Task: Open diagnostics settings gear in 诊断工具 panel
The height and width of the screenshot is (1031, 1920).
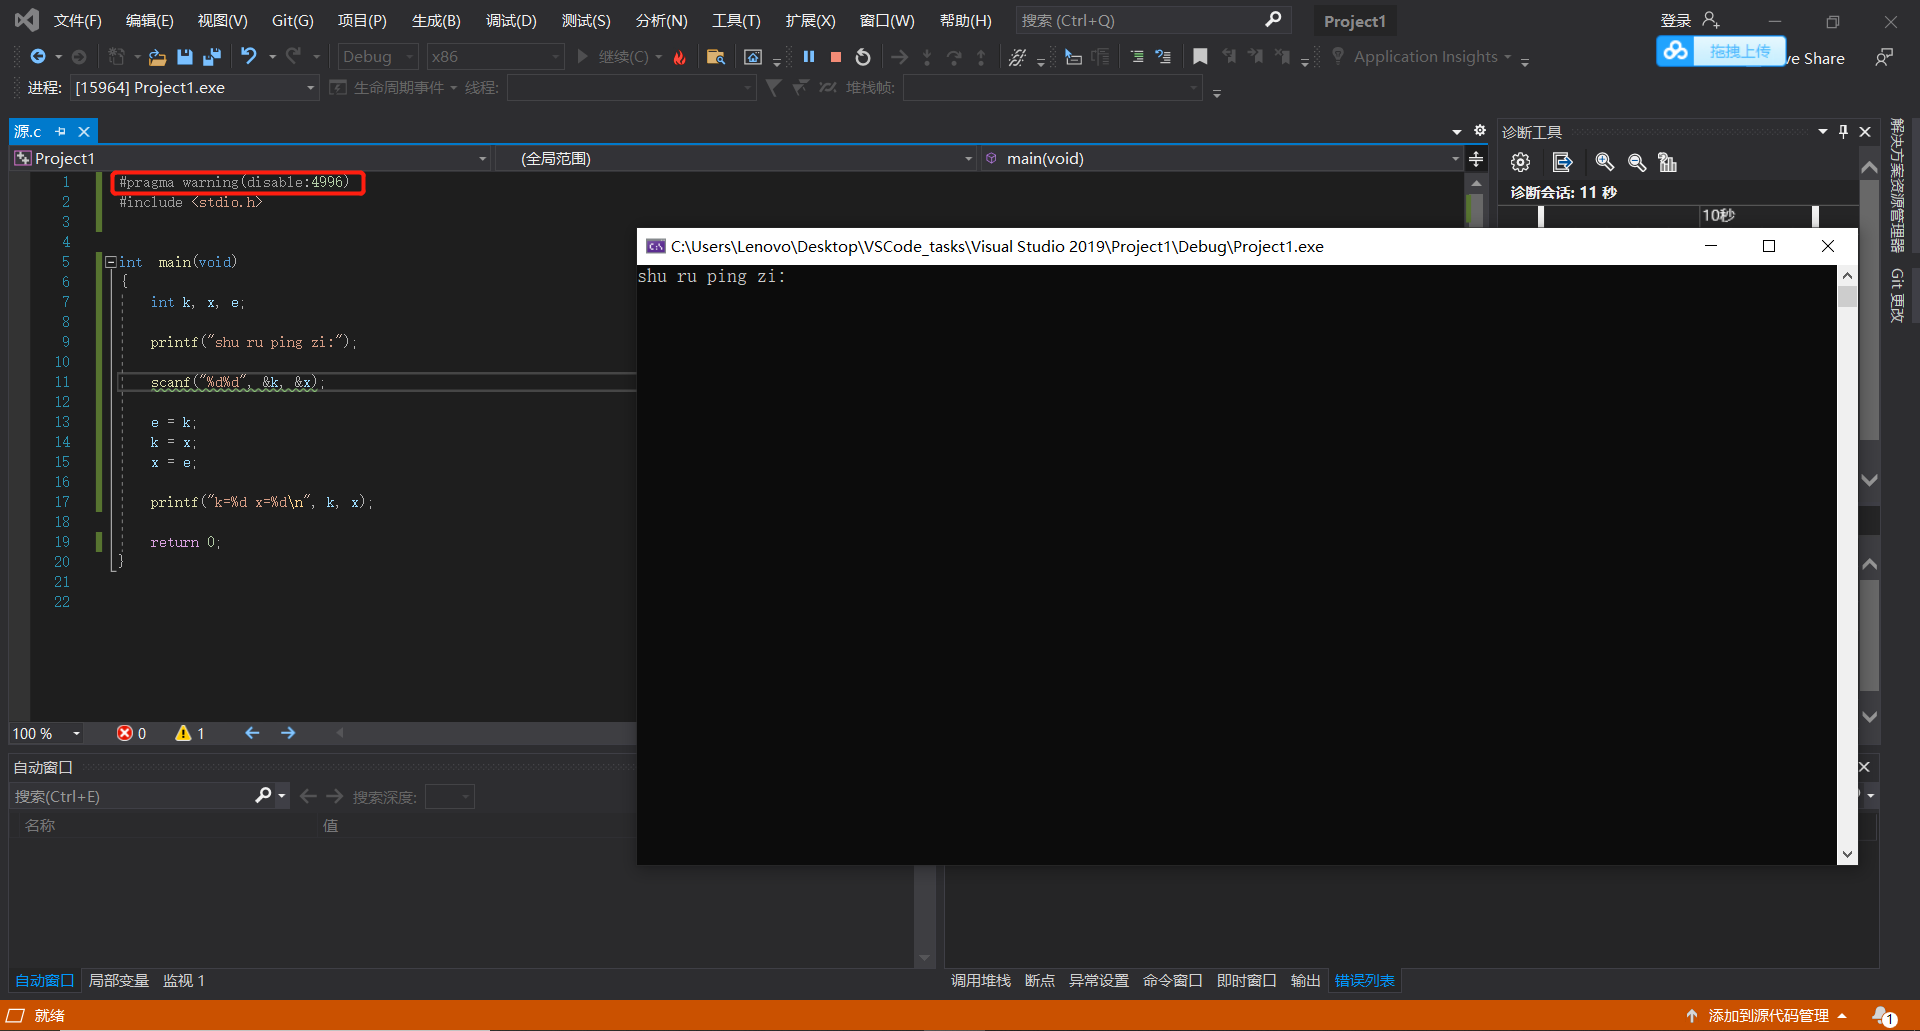Action: tap(1520, 162)
